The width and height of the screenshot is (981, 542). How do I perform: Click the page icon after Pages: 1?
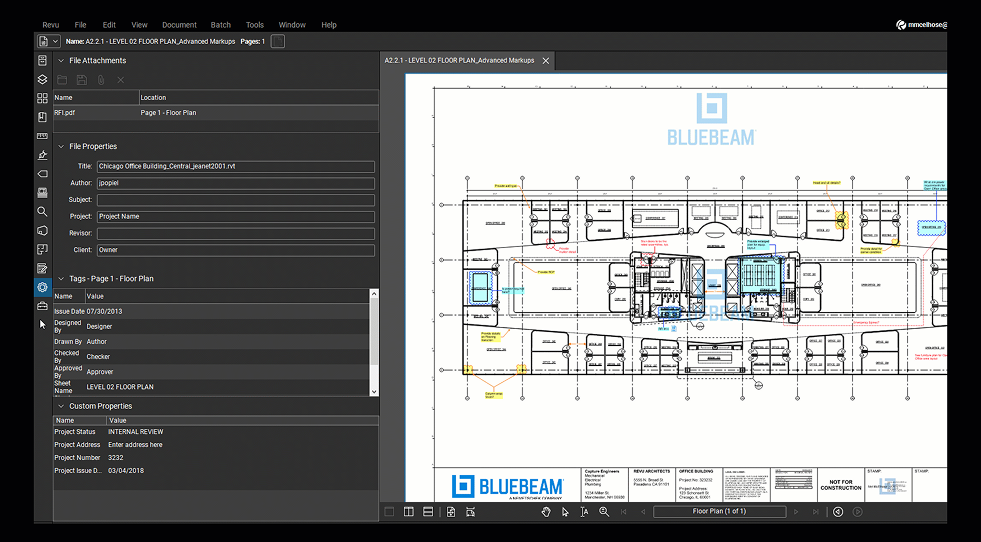(278, 41)
